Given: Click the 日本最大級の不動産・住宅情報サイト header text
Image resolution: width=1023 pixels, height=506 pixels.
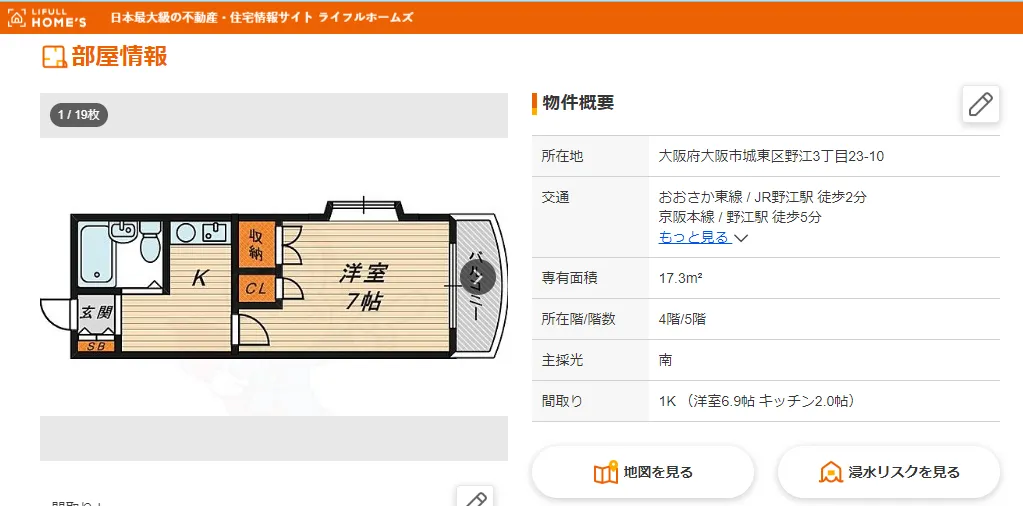Looking at the screenshot, I should 261,18.
